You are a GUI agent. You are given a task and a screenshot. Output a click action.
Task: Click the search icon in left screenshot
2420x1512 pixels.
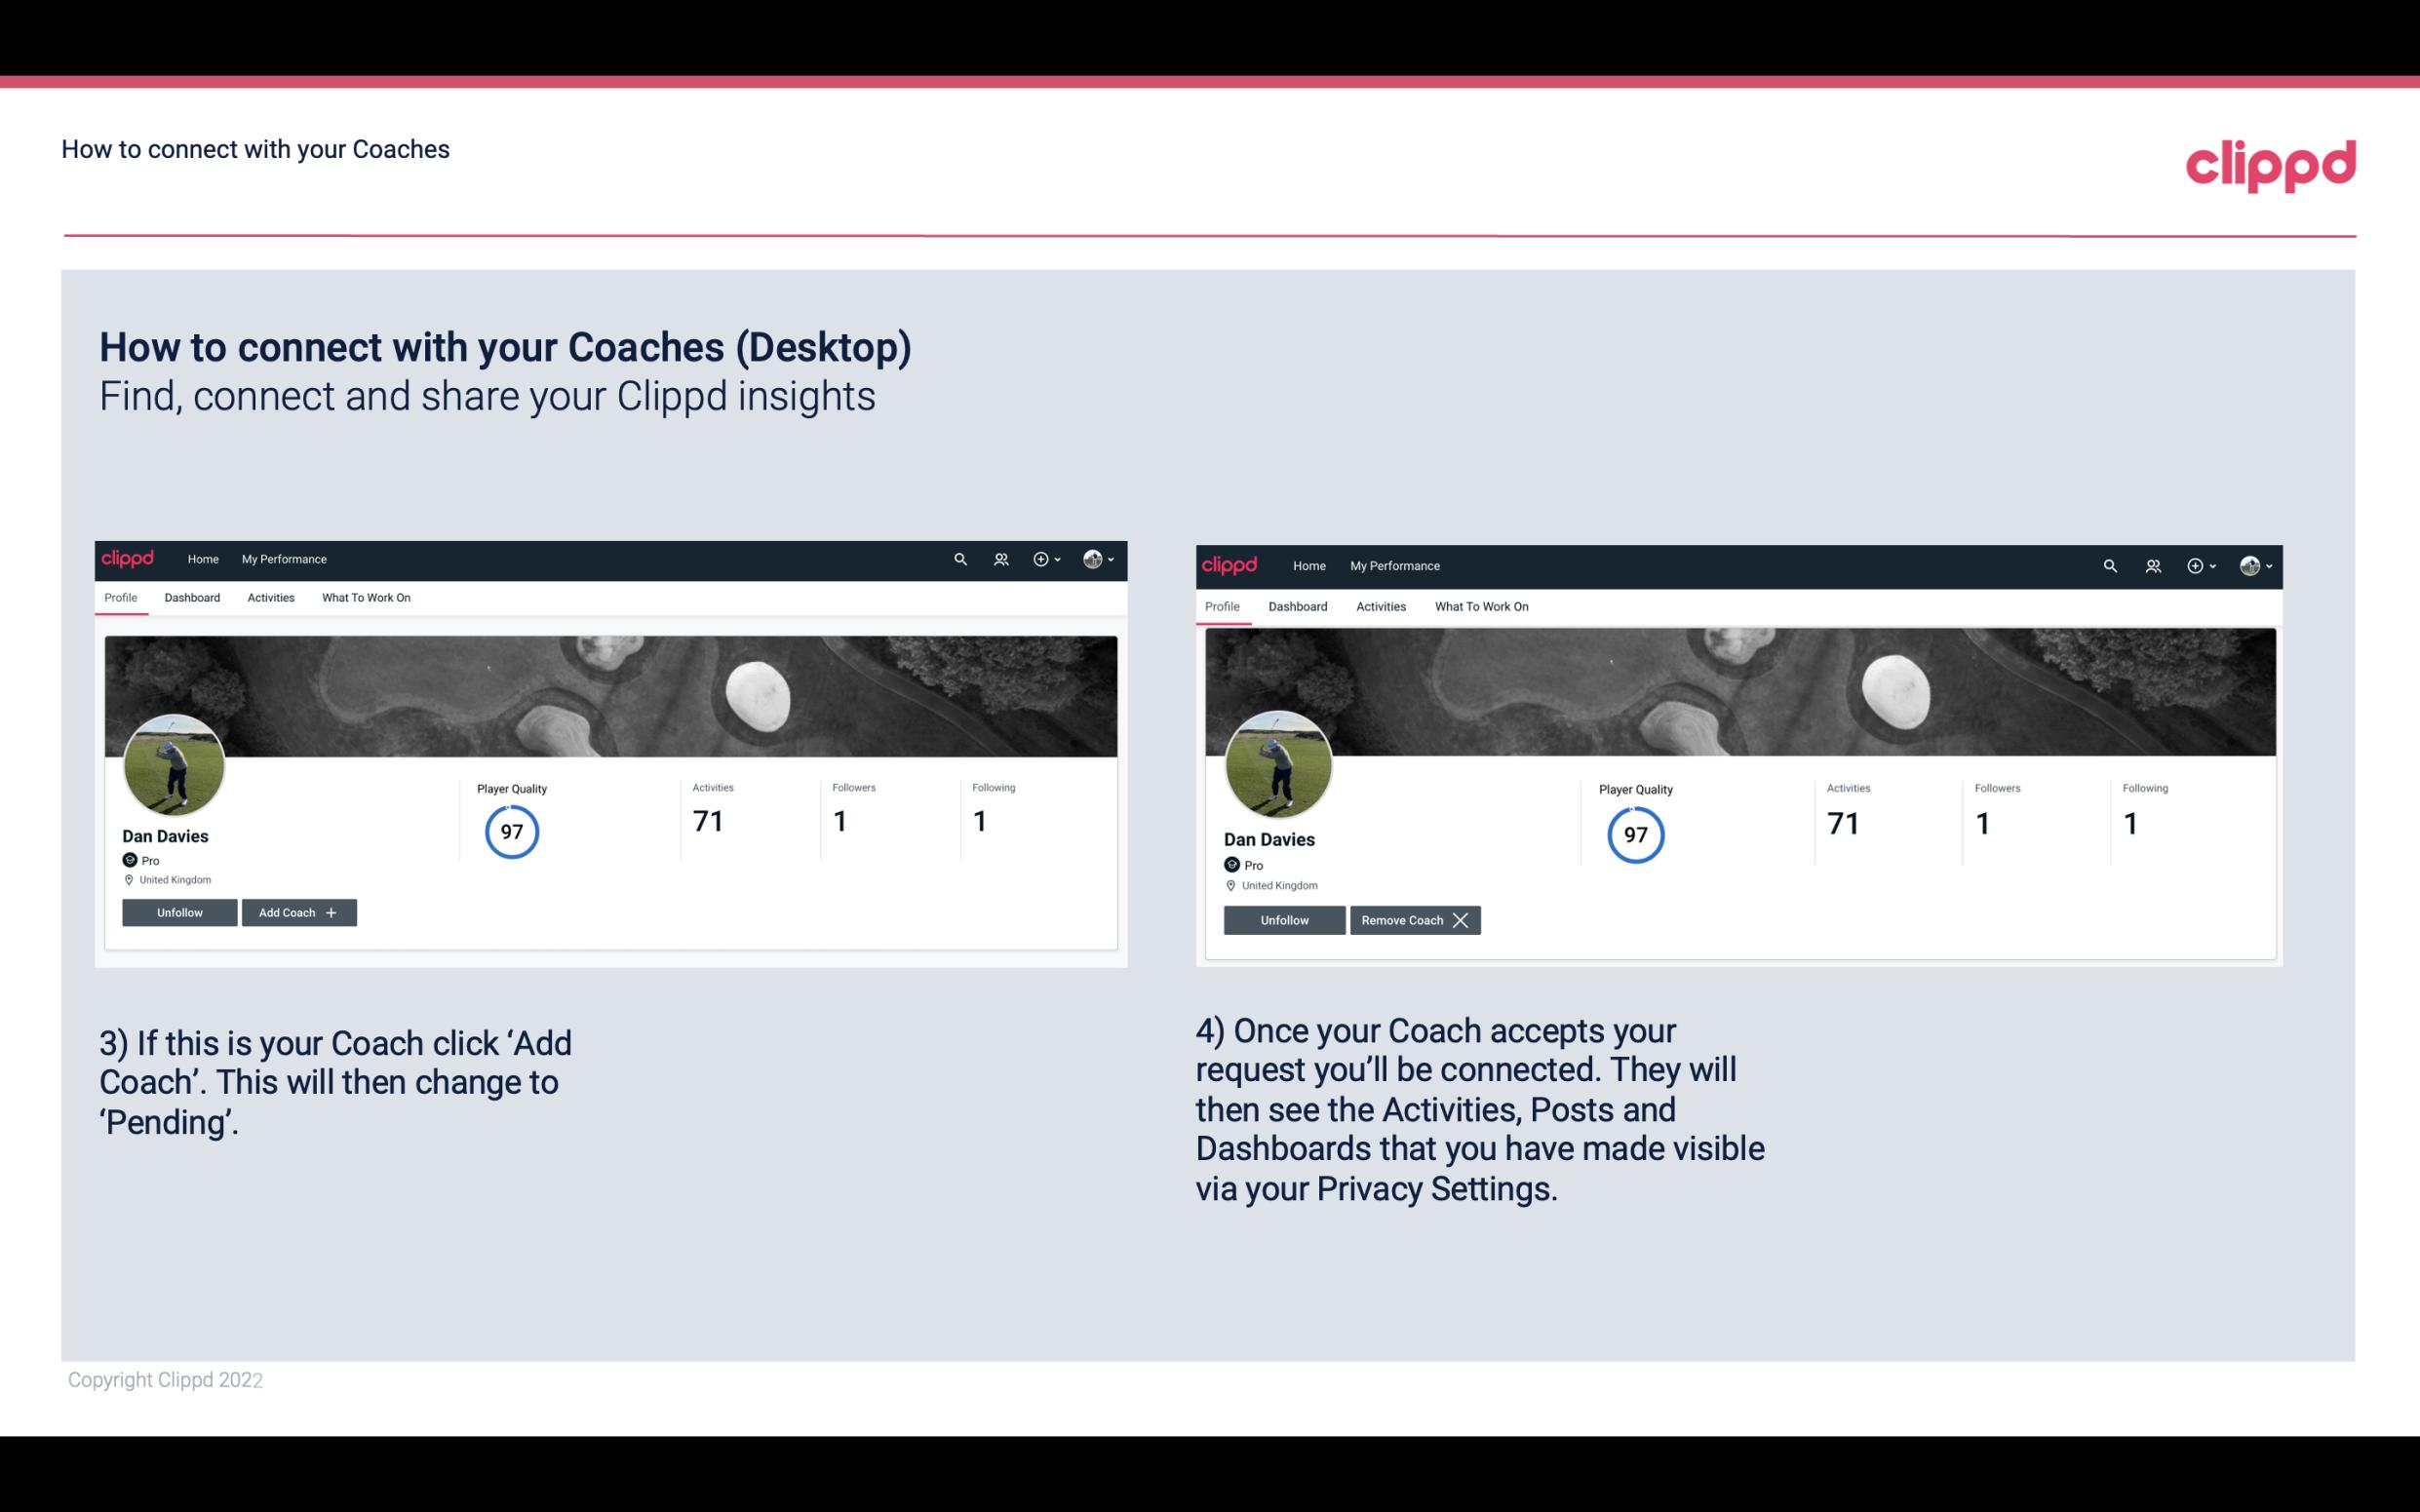pos(961,558)
